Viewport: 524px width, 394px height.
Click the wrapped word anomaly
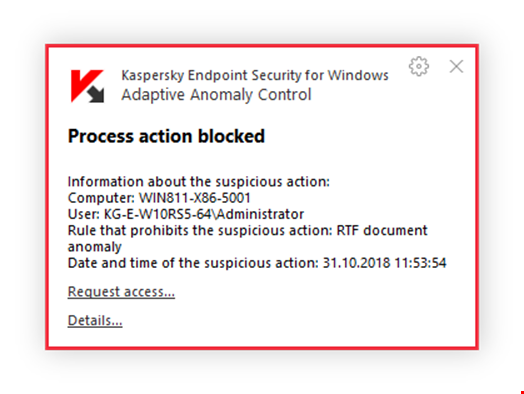95,247
